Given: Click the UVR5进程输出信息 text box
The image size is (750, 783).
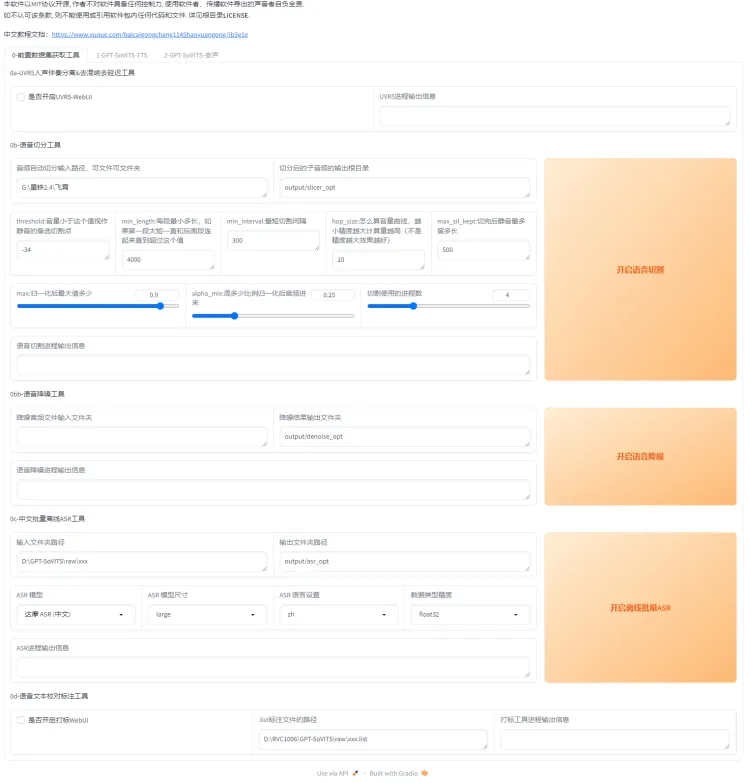Looking at the screenshot, I should coord(554,116).
